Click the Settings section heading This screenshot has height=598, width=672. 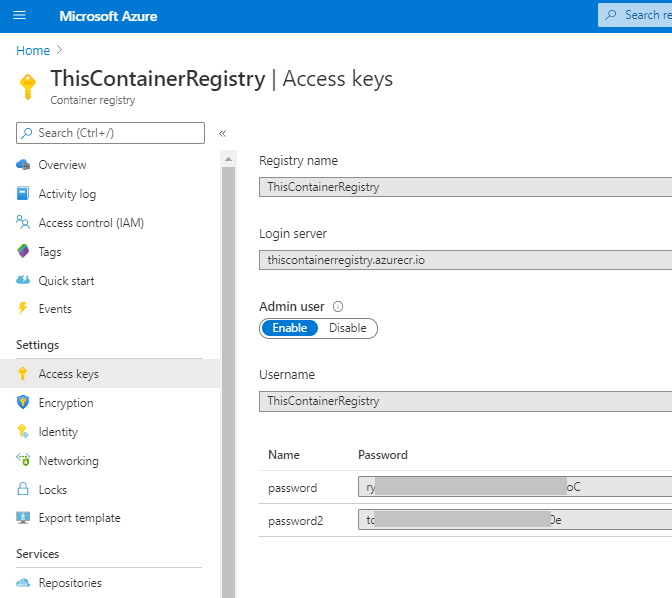pos(38,345)
